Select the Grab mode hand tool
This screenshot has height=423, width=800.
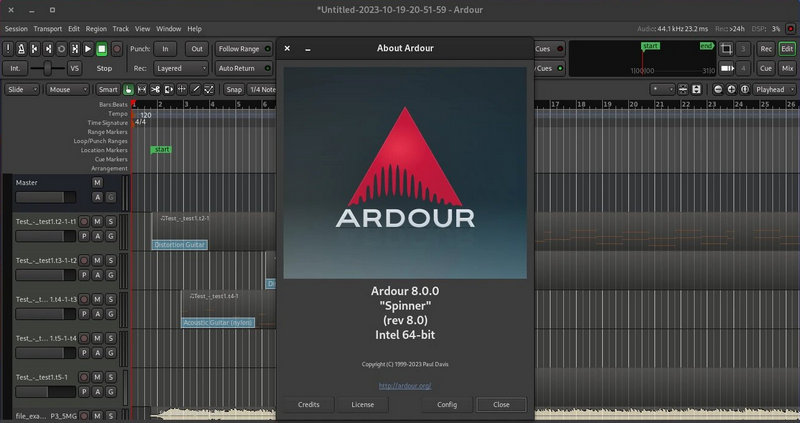pos(129,89)
